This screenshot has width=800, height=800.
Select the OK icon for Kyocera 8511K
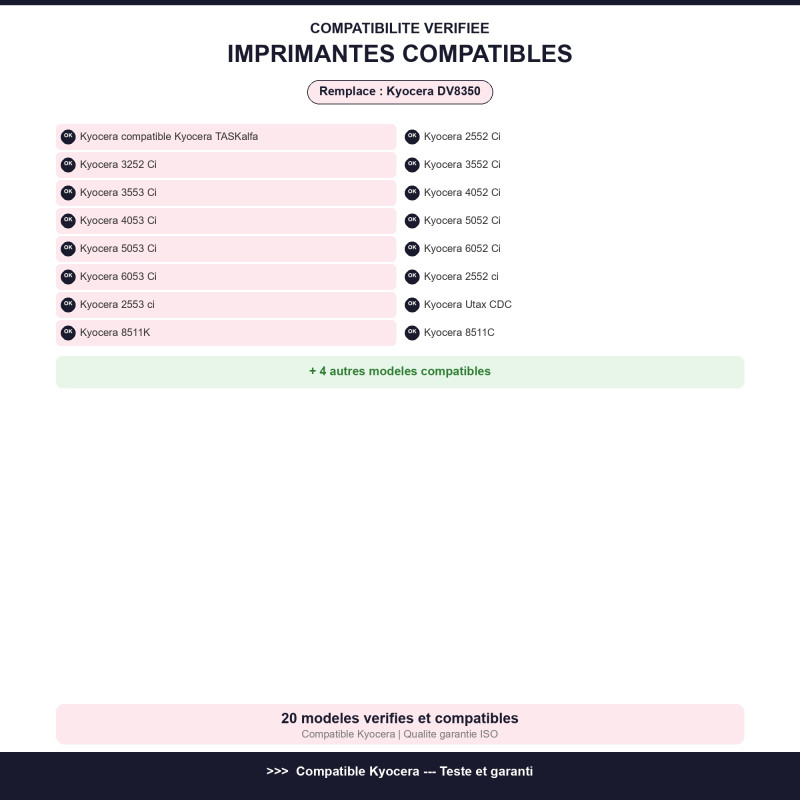68,333
